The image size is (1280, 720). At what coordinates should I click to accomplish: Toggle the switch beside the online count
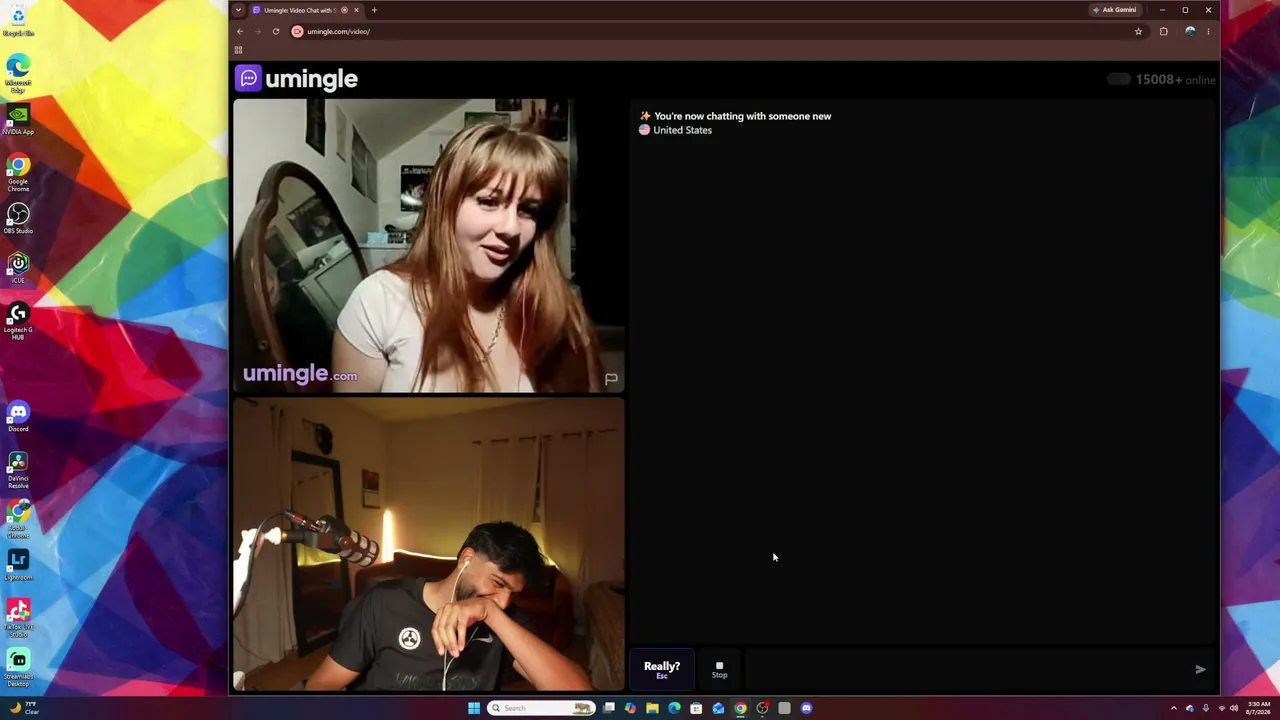coord(1118,79)
